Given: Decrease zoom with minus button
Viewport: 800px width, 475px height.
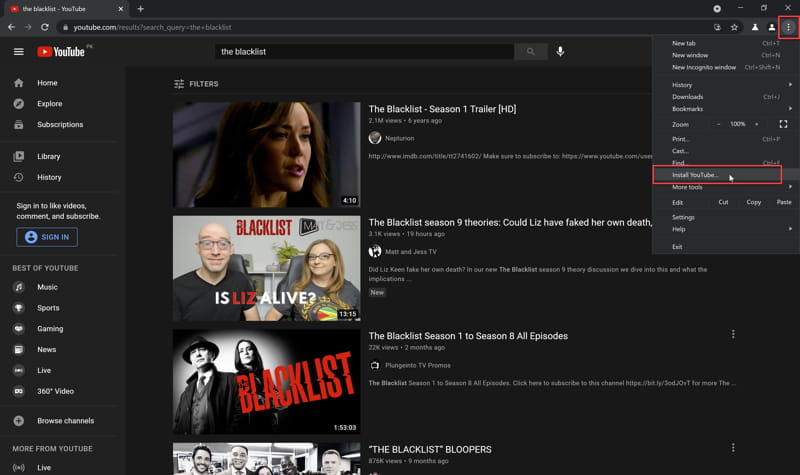Looking at the screenshot, I should click(718, 124).
